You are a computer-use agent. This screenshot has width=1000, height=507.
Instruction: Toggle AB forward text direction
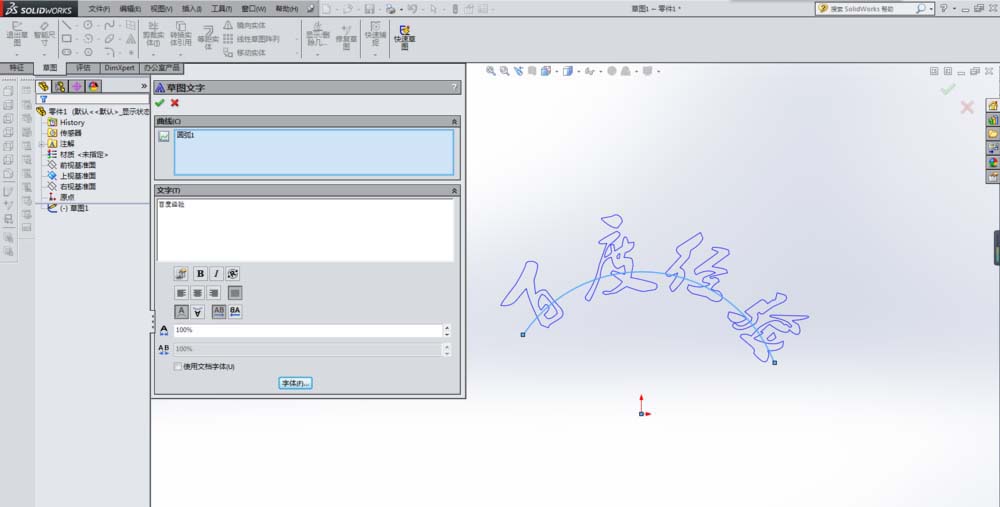219,311
